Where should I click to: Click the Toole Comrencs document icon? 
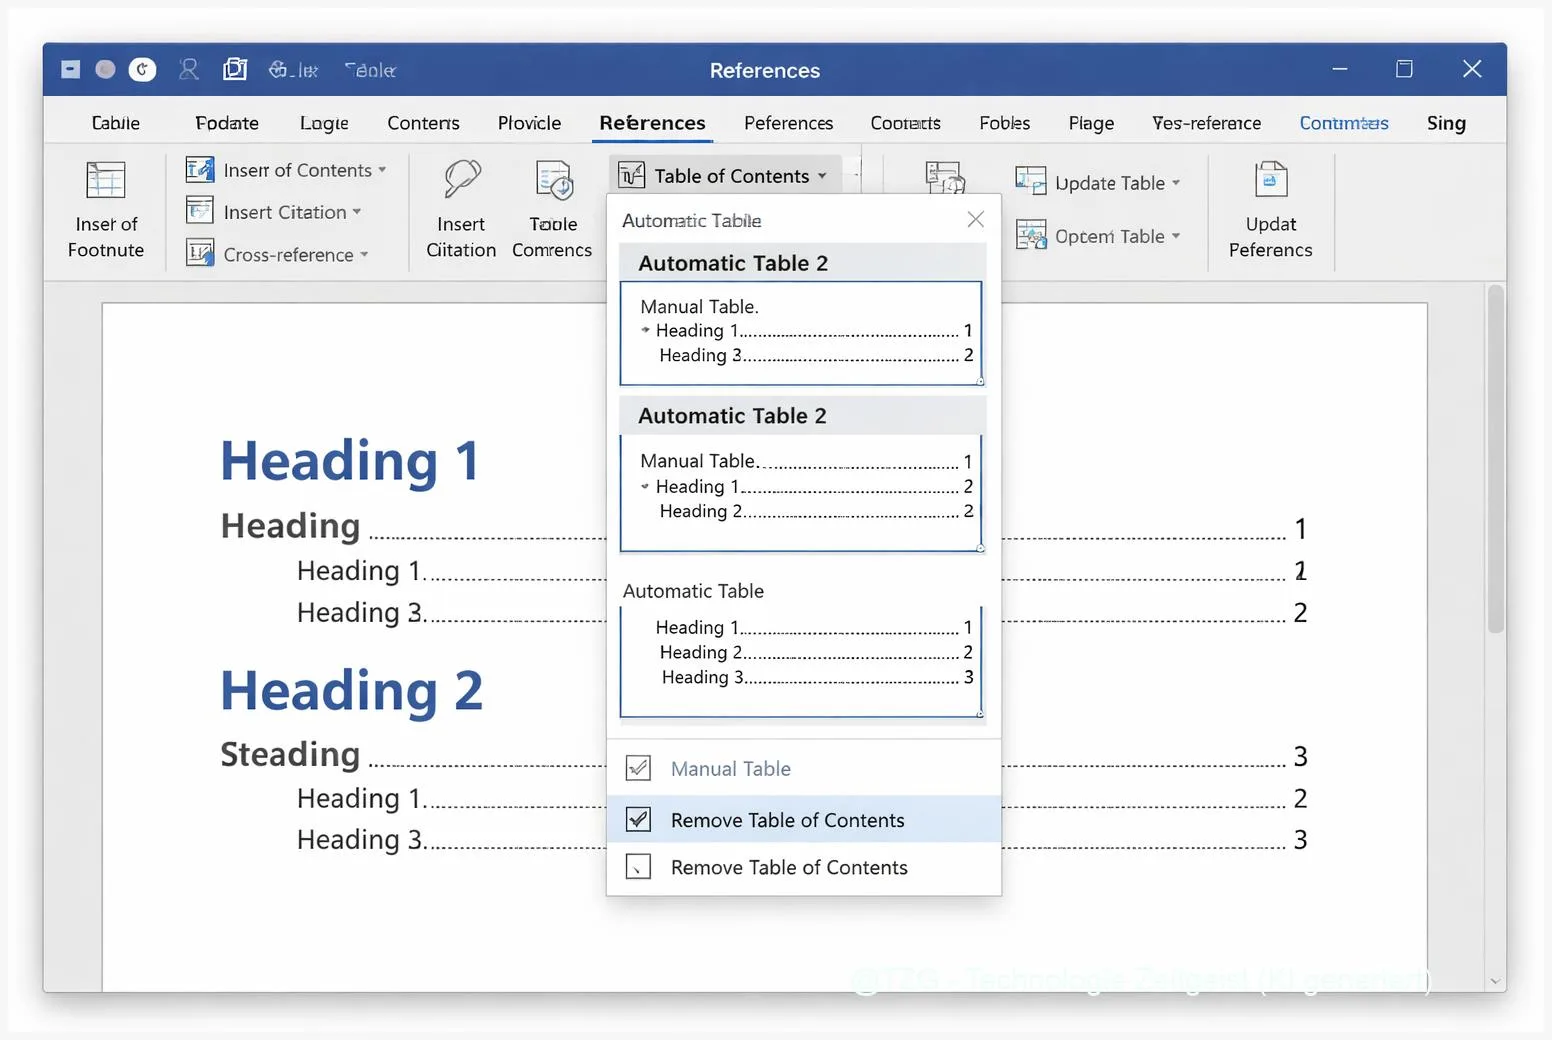[553, 180]
